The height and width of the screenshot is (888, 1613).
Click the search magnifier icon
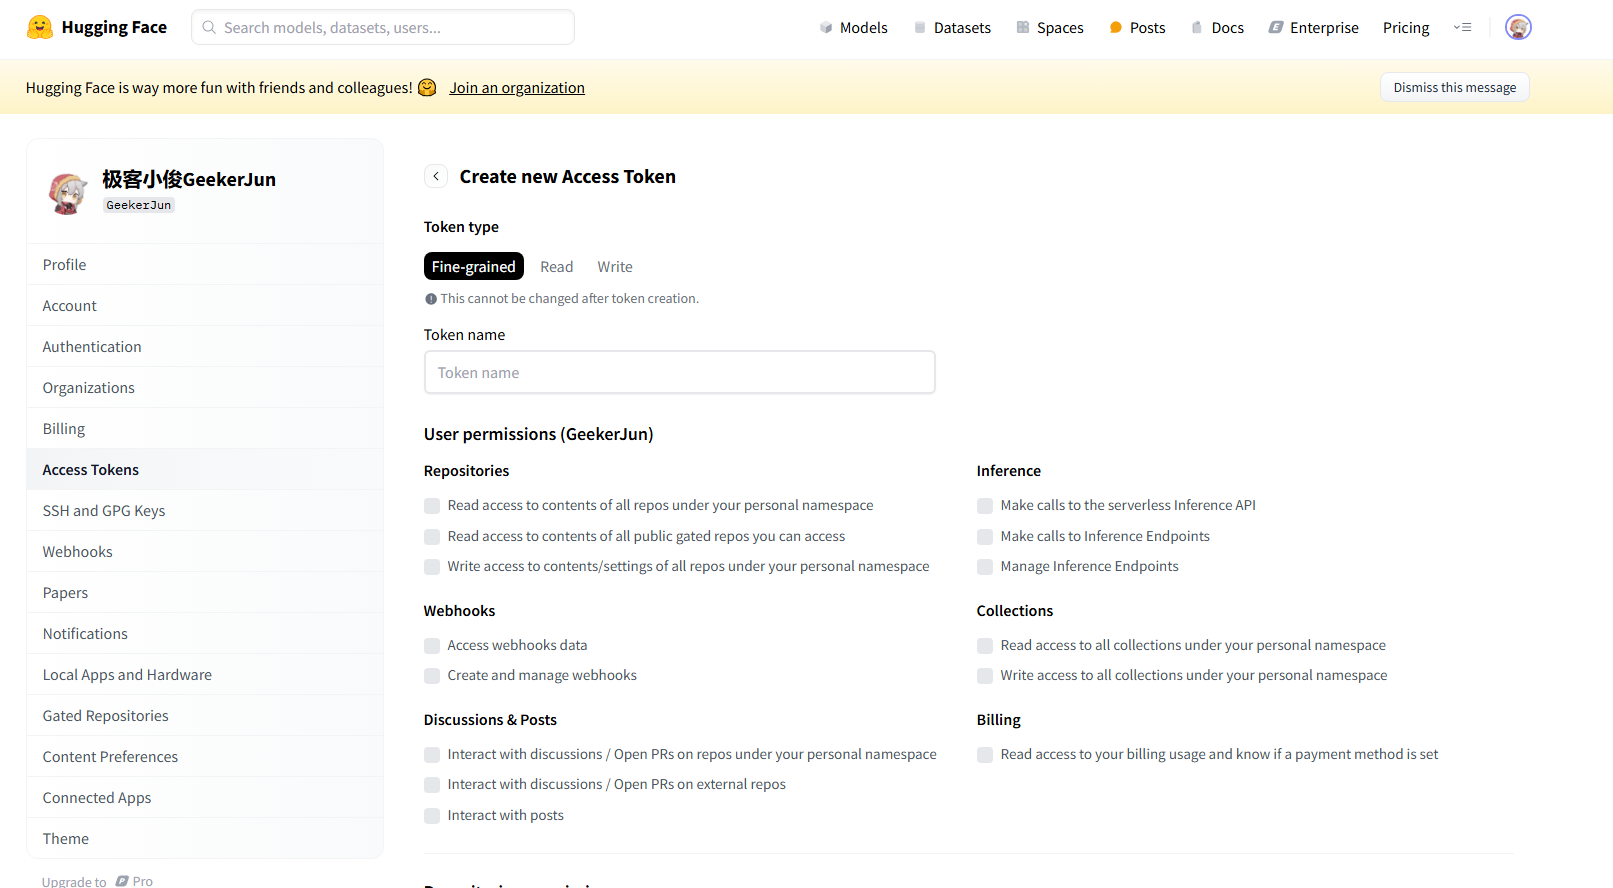209,27
